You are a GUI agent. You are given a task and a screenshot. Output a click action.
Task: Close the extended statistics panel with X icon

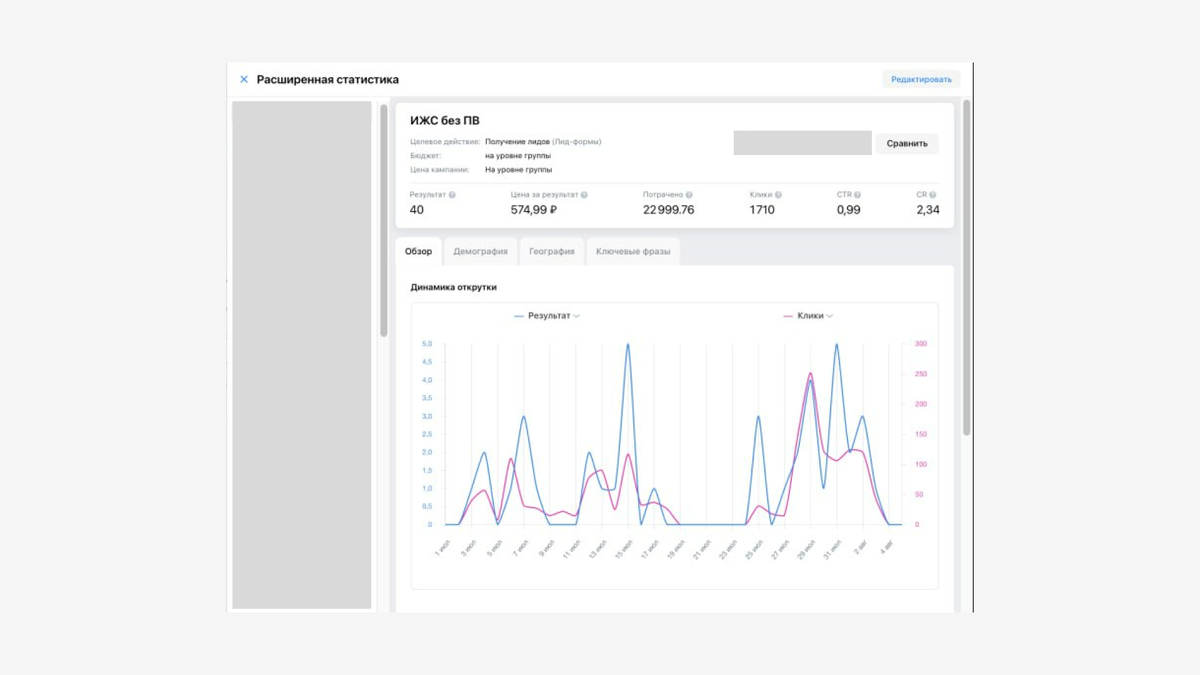coord(244,79)
